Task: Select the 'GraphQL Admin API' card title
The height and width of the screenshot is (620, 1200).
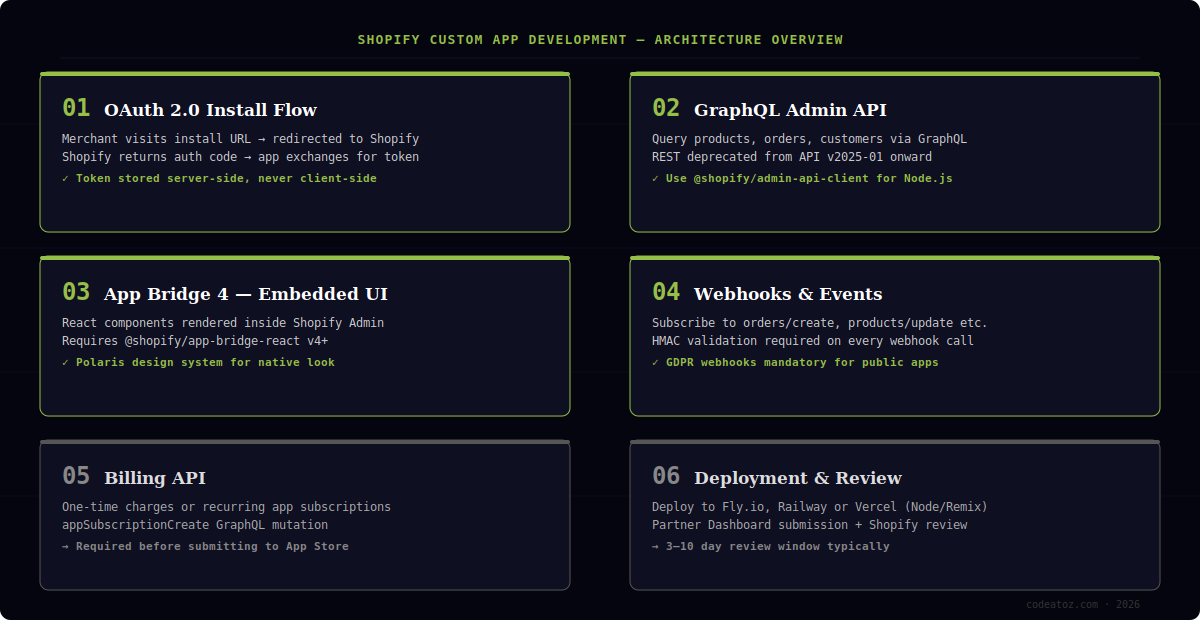Action: 790,110
